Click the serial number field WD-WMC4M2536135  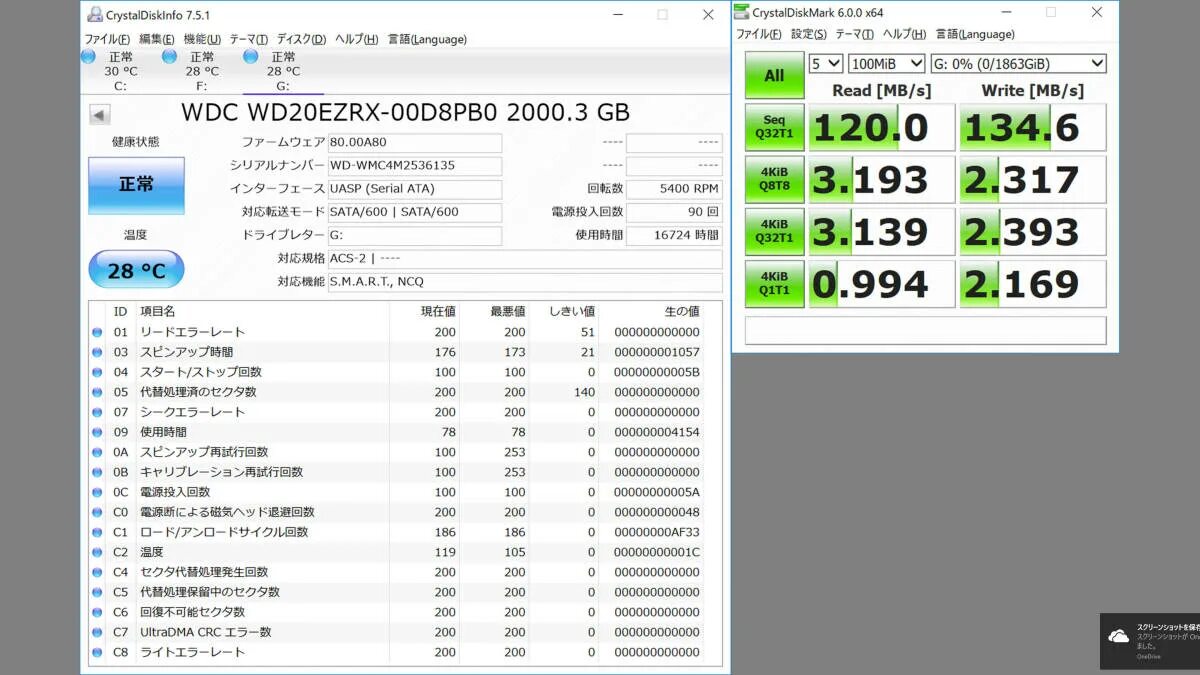[414, 166]
